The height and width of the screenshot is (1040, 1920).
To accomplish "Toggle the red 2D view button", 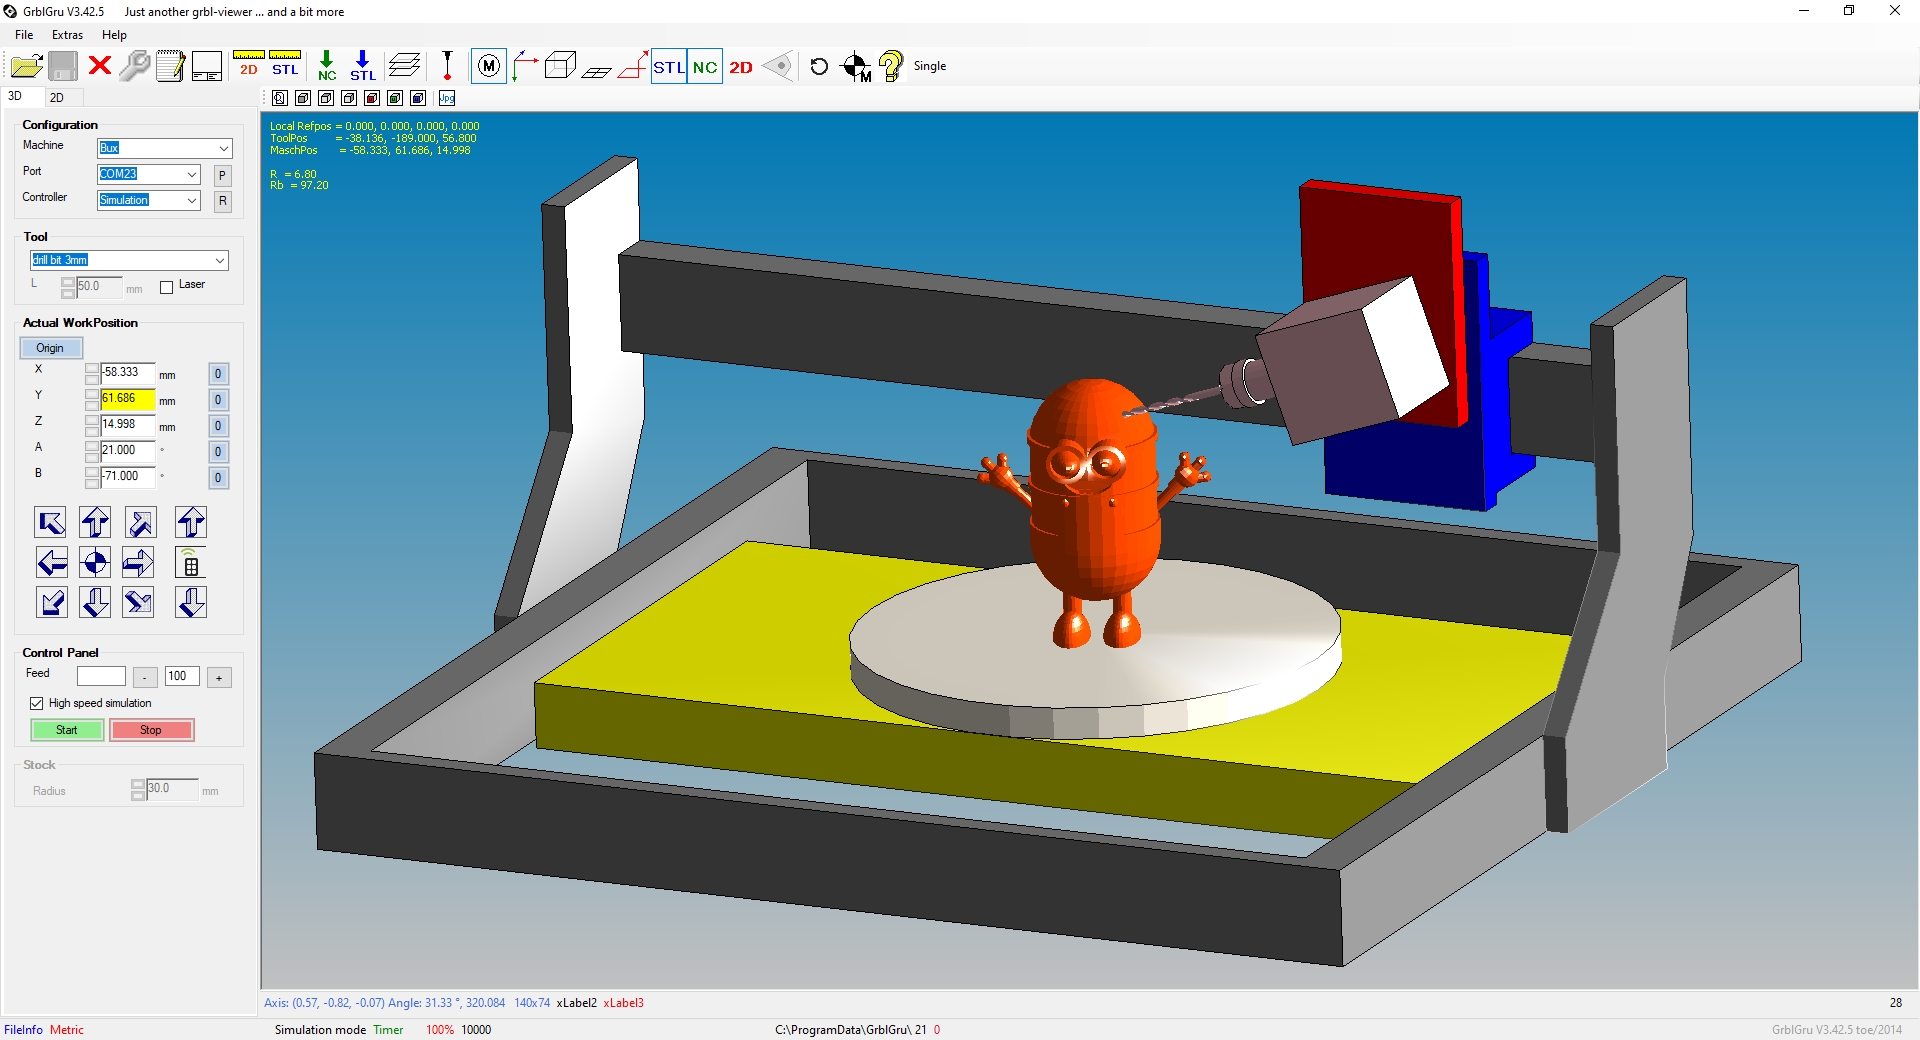I will [x=741, y=67].
